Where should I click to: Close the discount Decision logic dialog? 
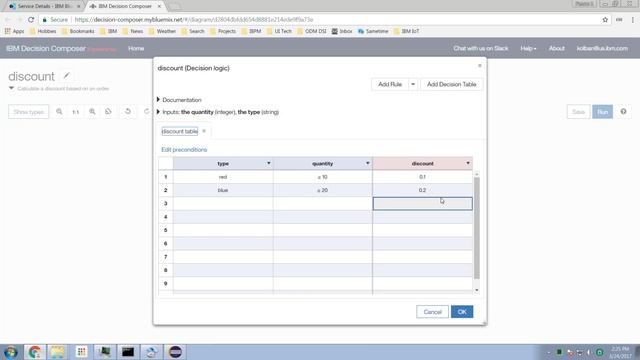point(480,66)
